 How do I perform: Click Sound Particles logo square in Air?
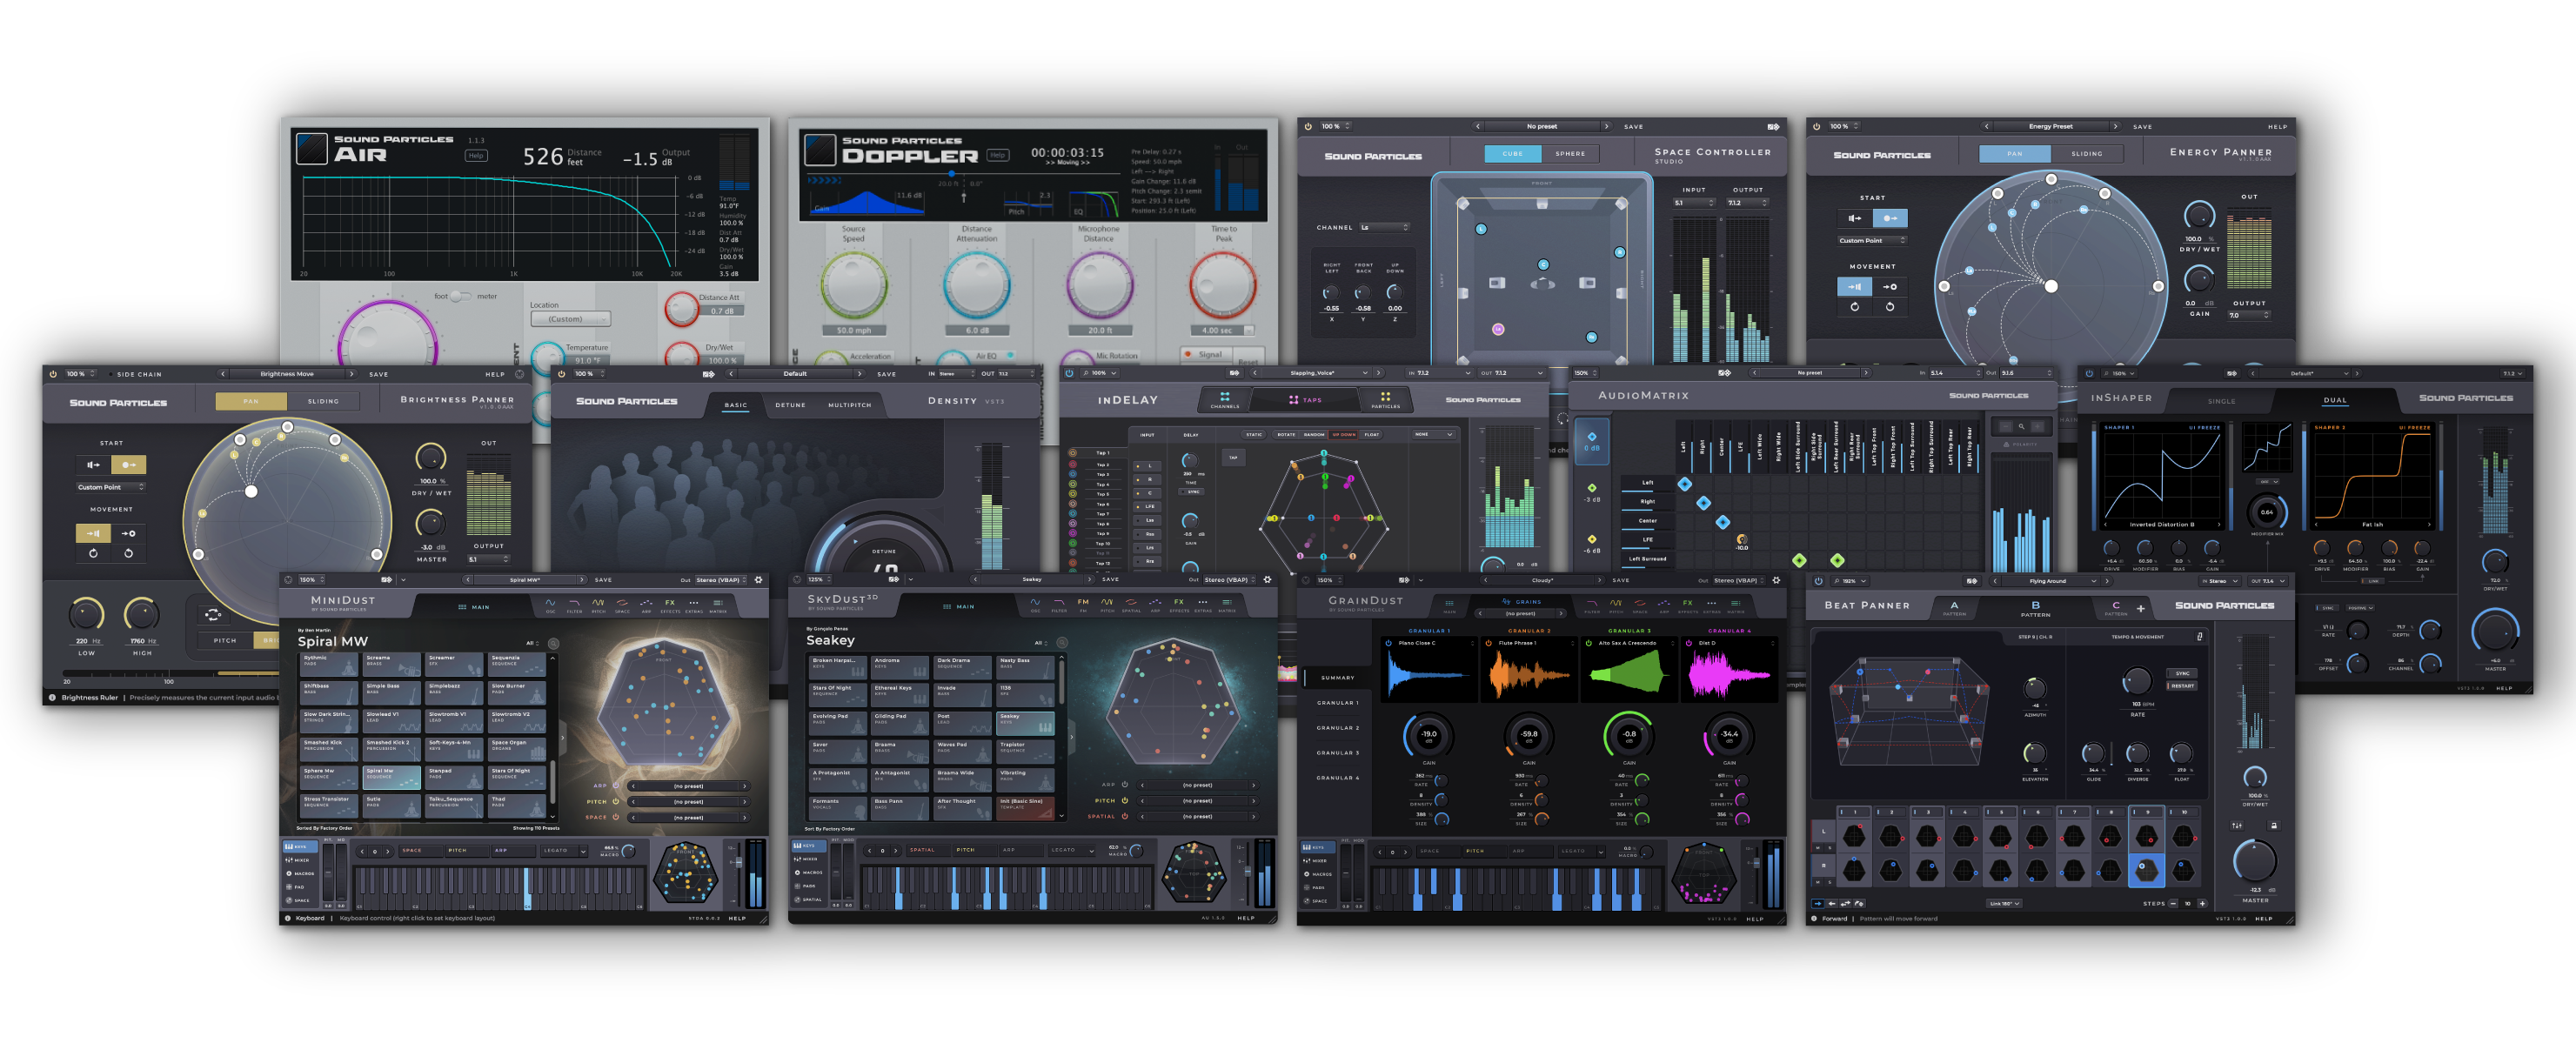click(x=312, y=149)
